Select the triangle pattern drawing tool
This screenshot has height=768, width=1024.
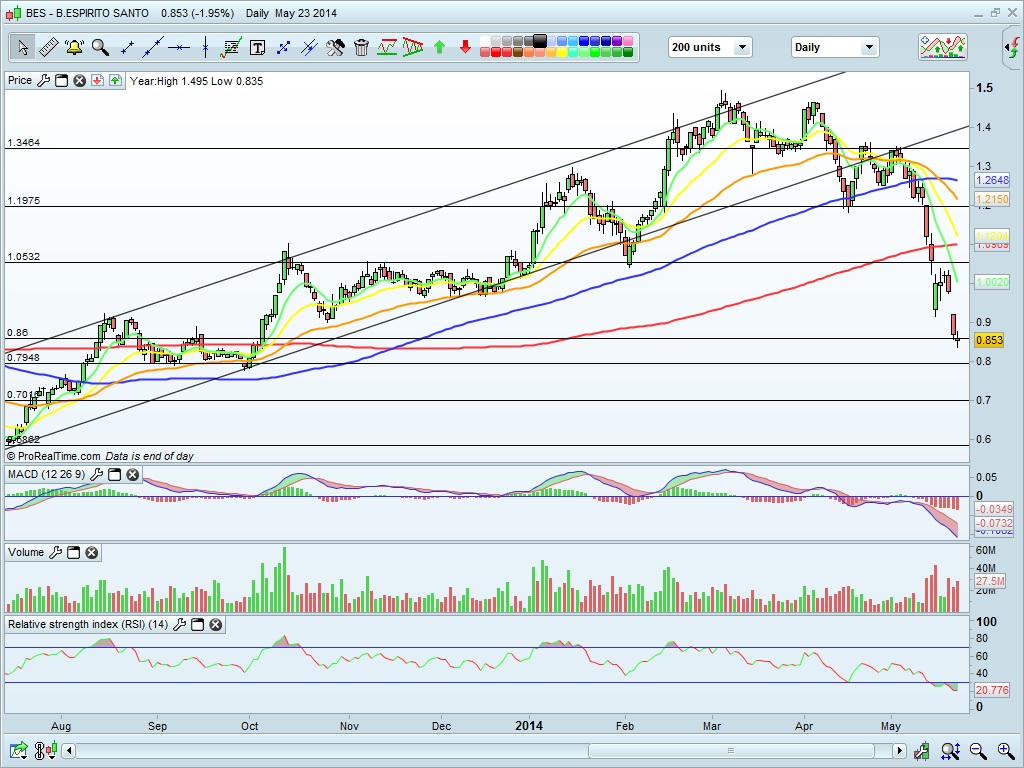coord(413,47)
